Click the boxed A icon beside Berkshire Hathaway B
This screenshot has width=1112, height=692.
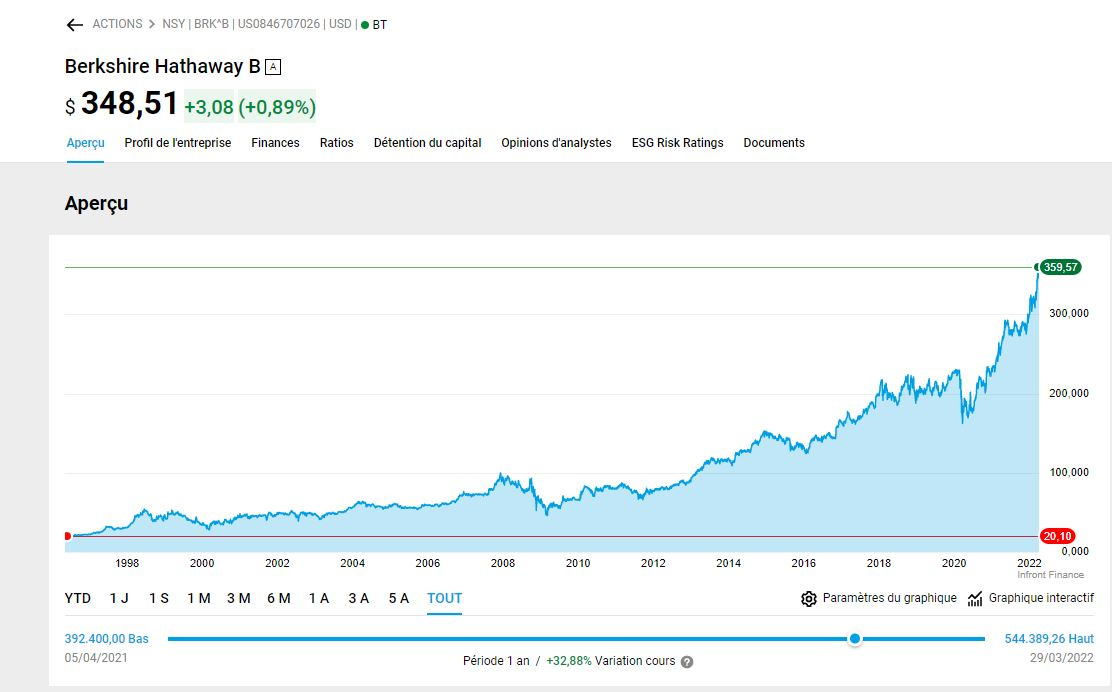point(273,67)
